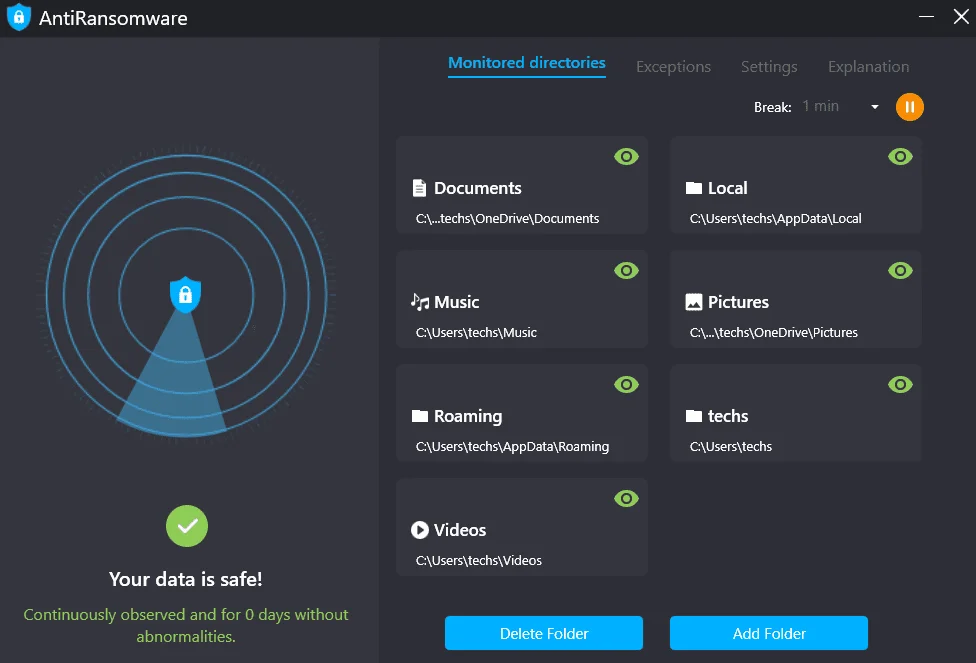This screenshot has height=663, width=976.
Task: Click the Delete Folder button
Action: (x=543, y=633)
